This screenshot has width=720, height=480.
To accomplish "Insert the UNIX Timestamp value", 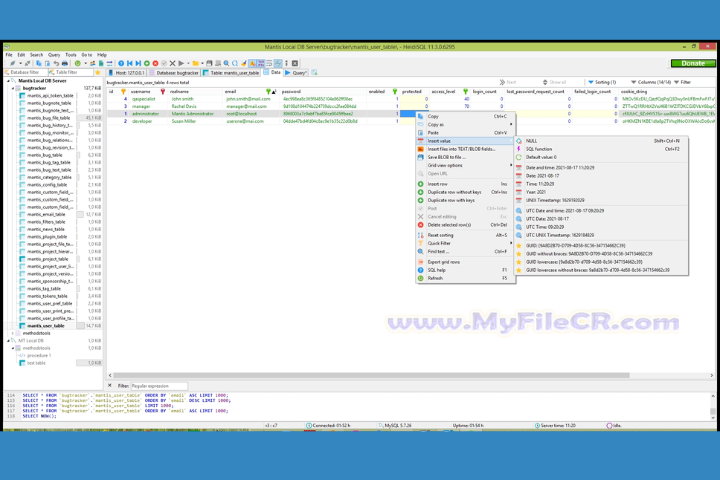I will click(601, 200).
